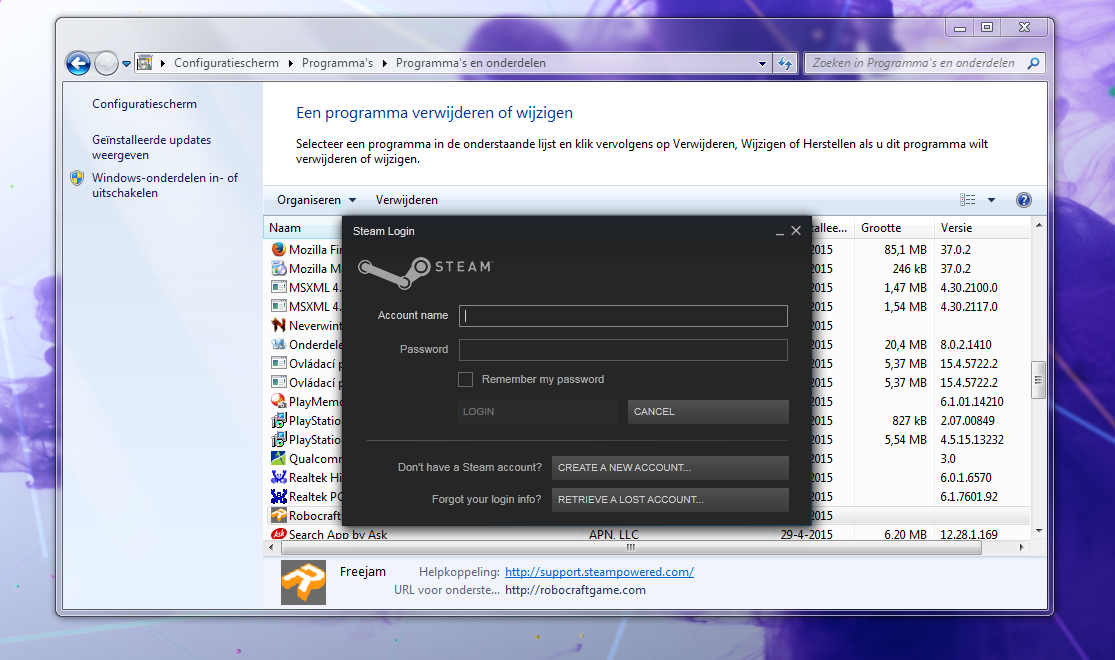Click the Robocraft icon in program list

click(279, 515)
